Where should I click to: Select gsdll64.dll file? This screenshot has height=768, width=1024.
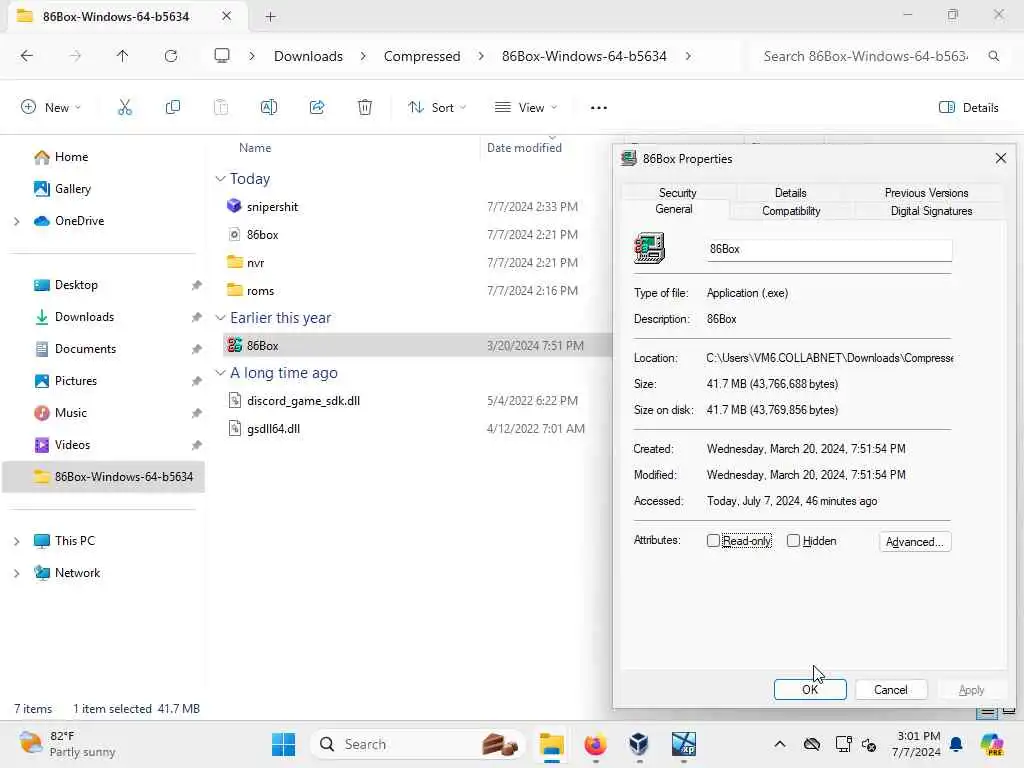point(273,428)
